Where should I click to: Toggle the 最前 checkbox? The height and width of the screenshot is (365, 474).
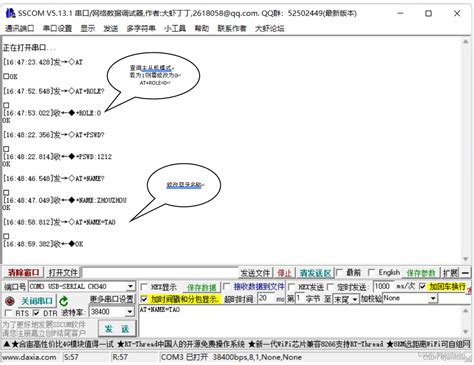pos(339,272)
